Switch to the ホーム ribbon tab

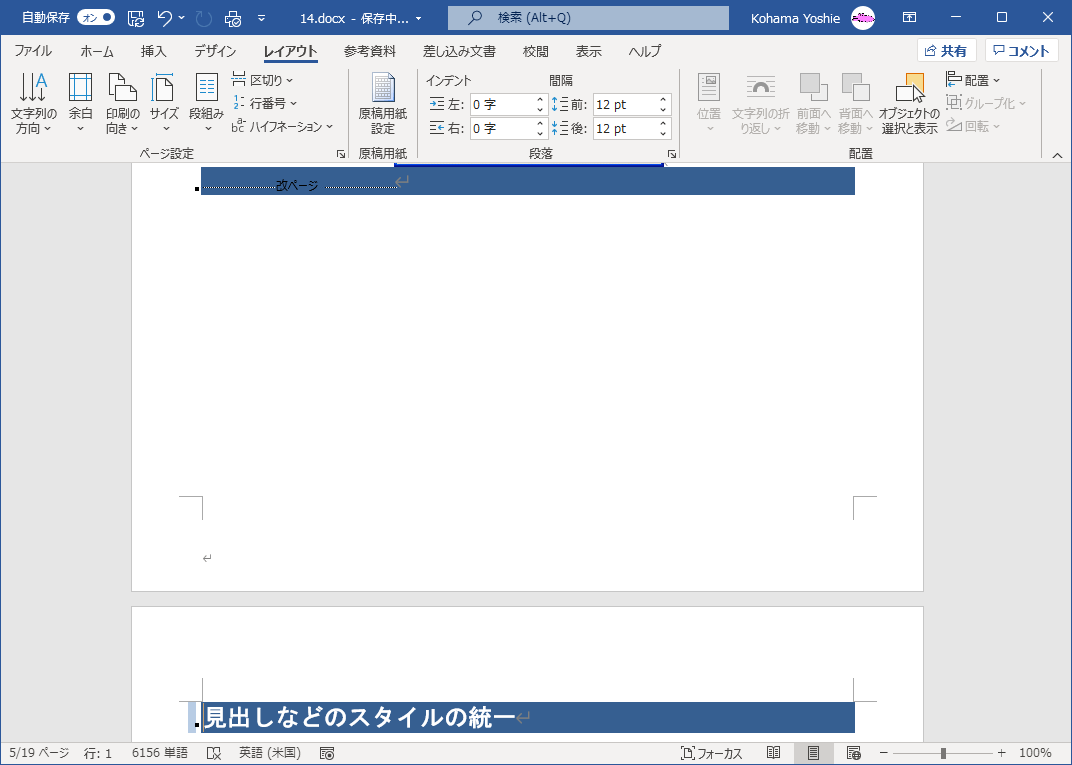(96, 51)
